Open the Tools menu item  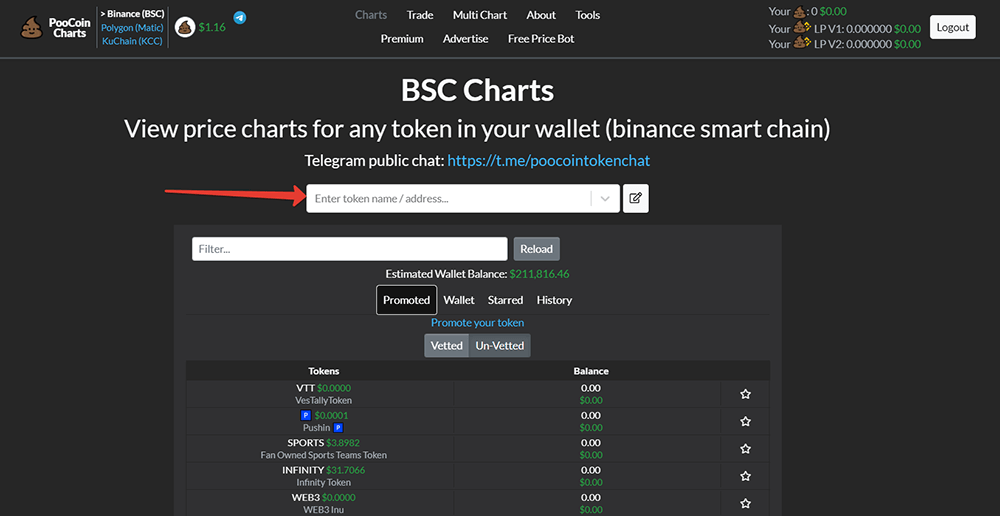point(587,15)
